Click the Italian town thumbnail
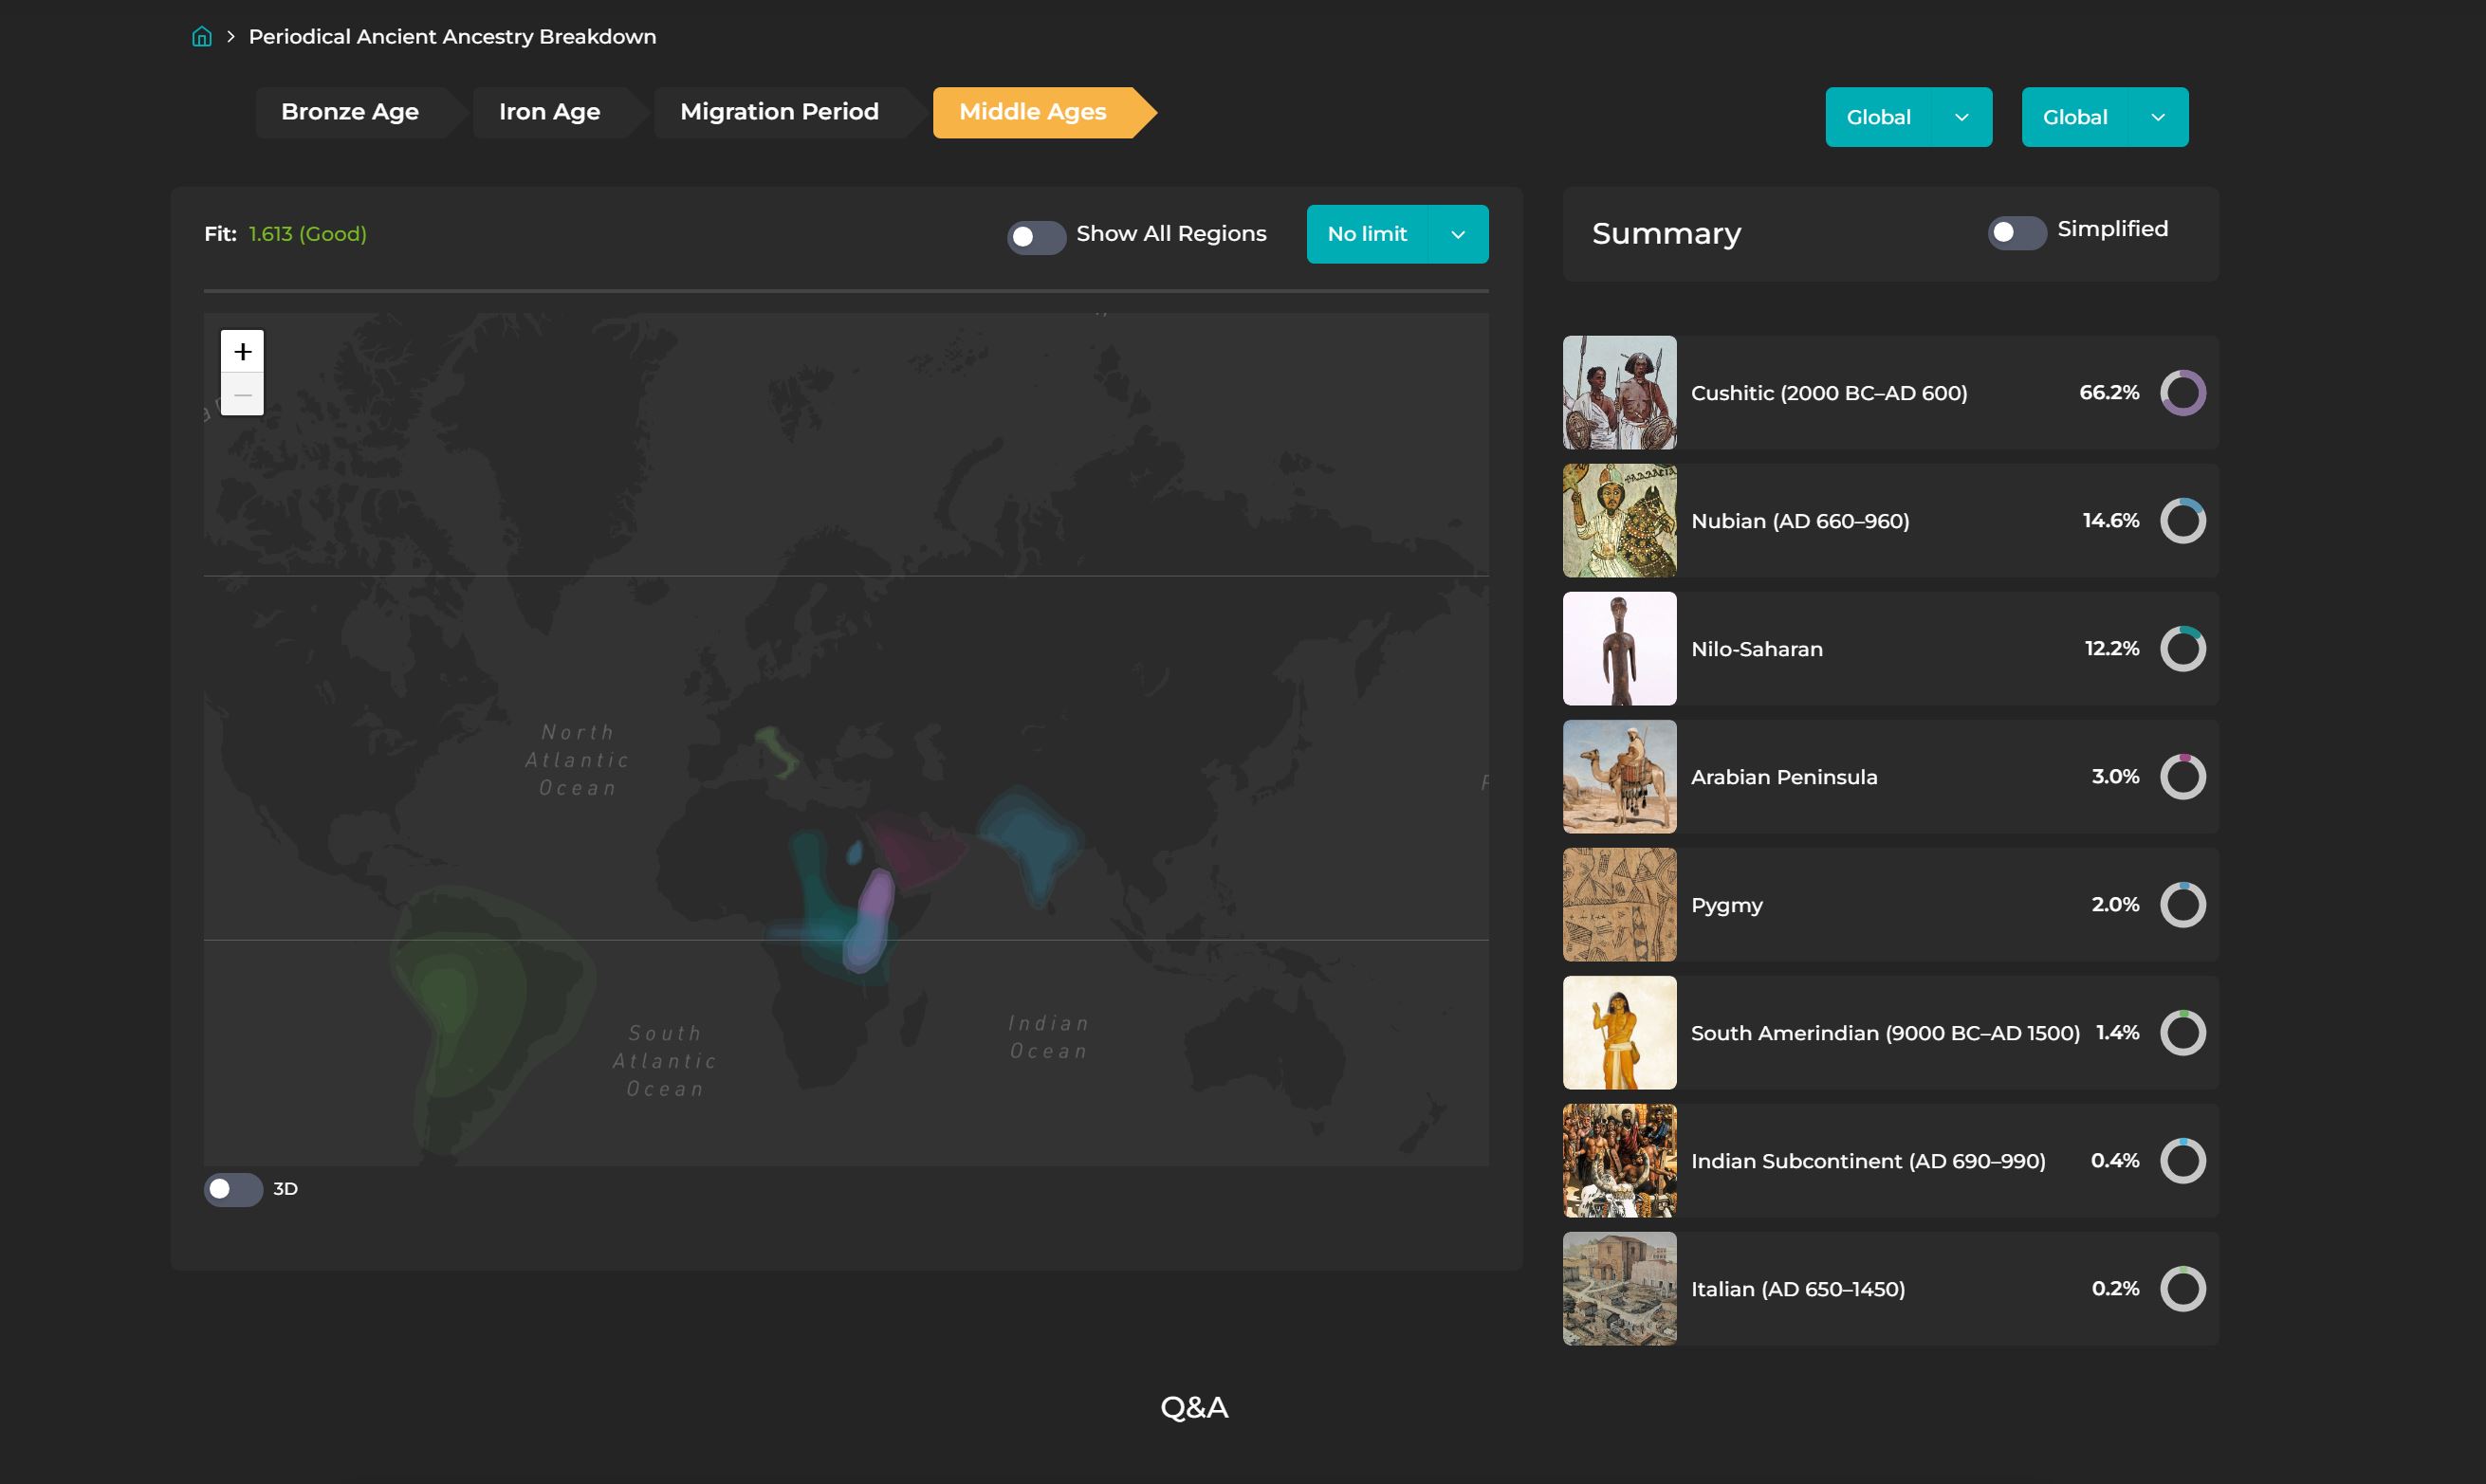2486x1484 pixels. 1619,1289
